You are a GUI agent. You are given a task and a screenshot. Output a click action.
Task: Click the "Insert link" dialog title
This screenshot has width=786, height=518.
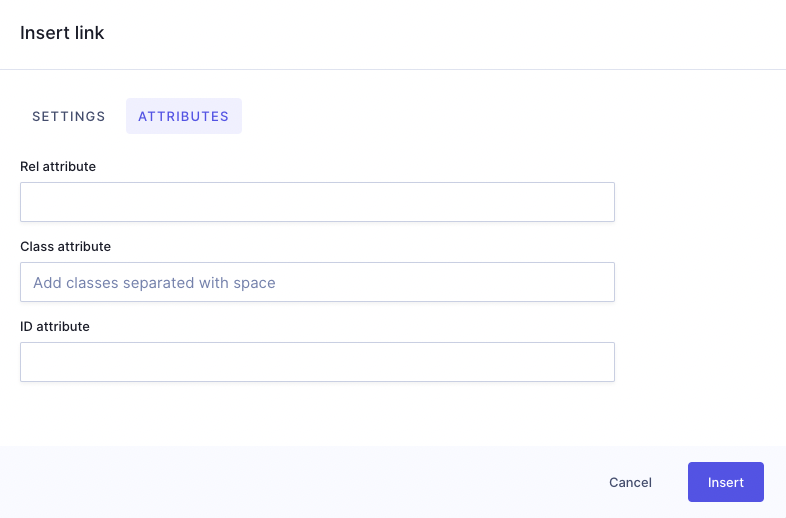tap(62, 33)
